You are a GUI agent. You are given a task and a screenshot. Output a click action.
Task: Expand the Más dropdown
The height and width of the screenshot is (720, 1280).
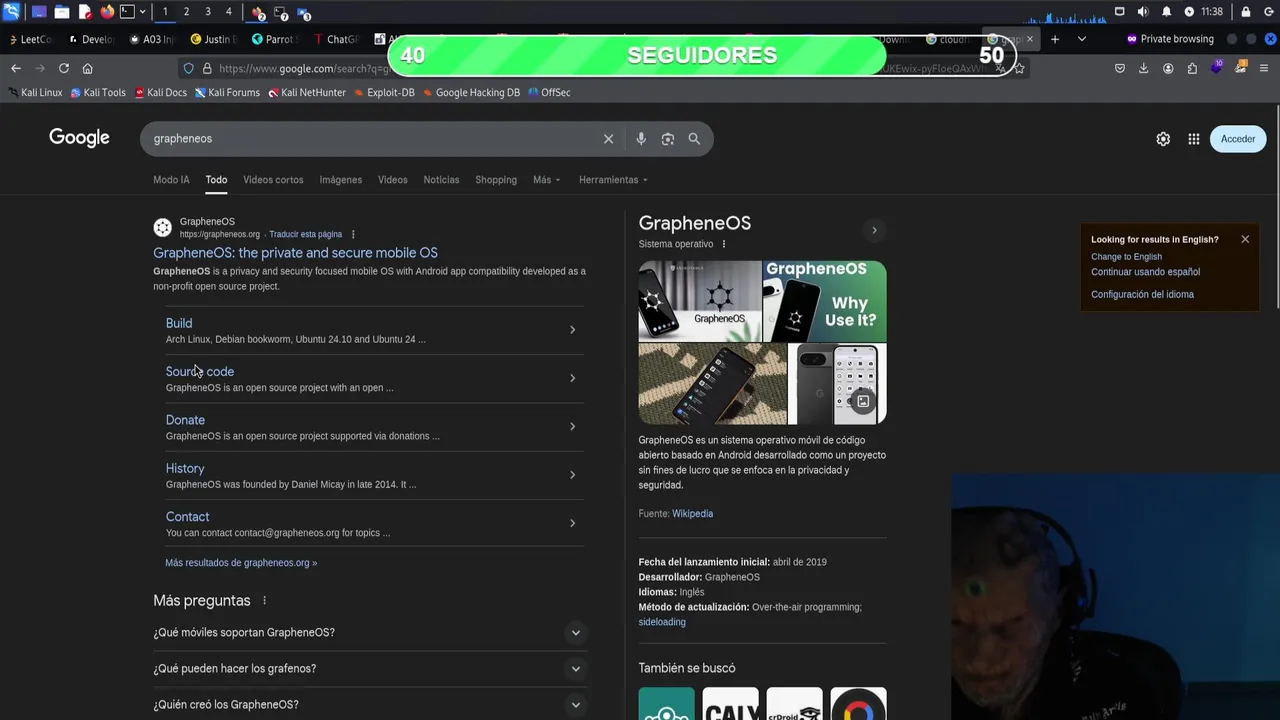point(547,180)
